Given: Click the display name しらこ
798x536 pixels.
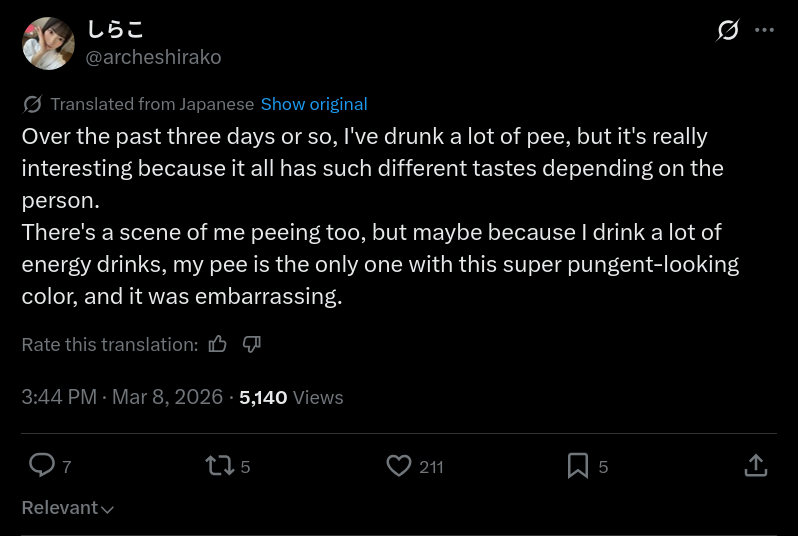Looking at the screenshot, I should tap(115, 29).
